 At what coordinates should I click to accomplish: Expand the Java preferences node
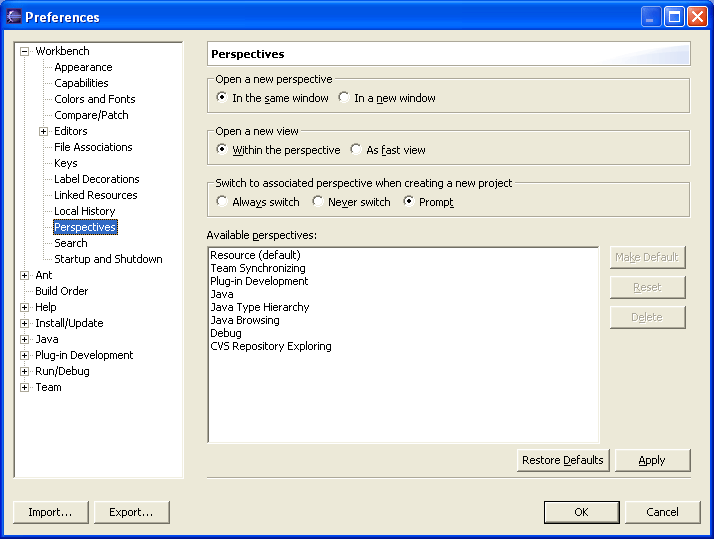(25, 340)
